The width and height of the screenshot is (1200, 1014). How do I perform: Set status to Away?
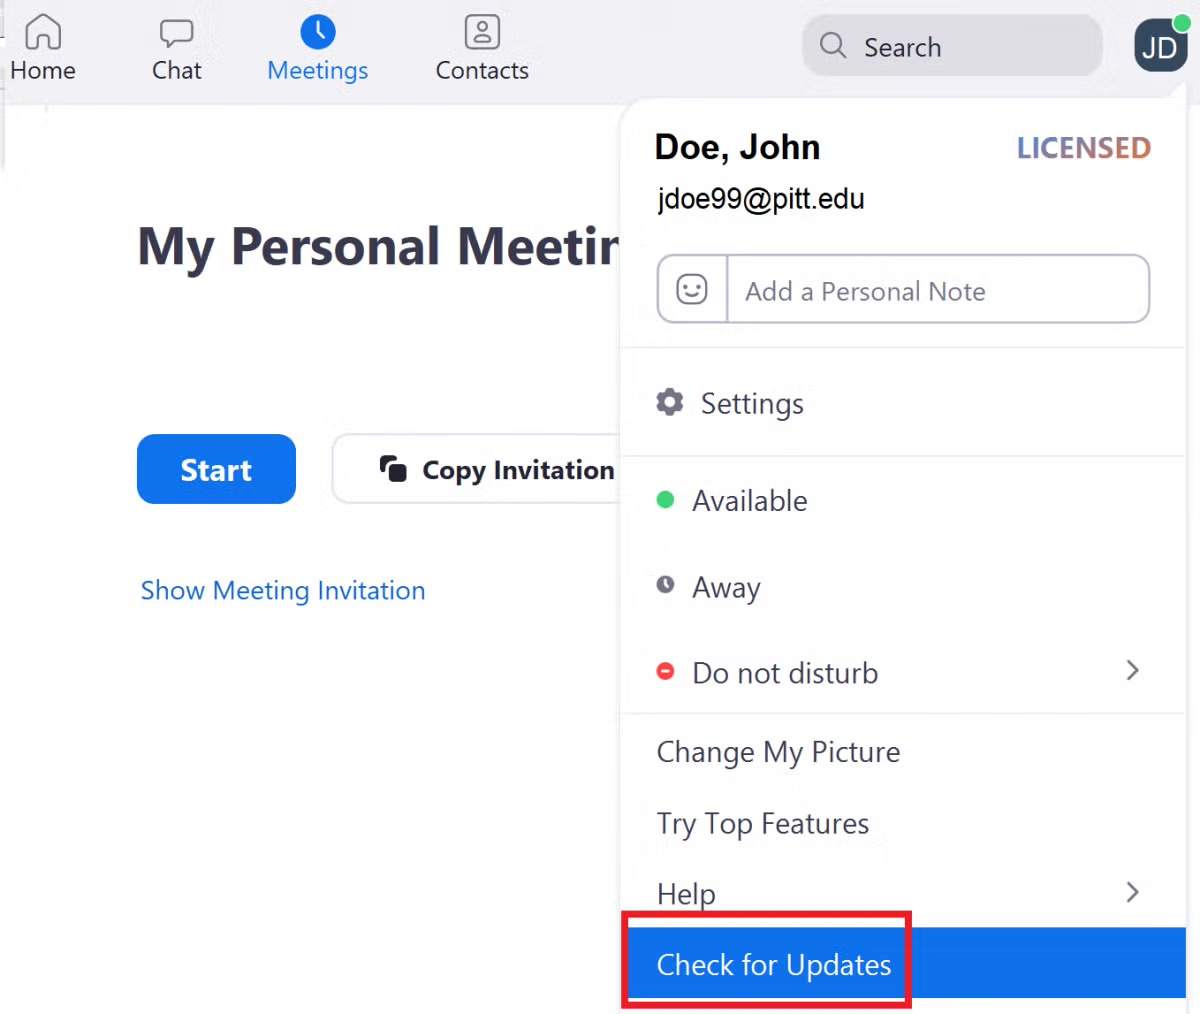point(726,587)
